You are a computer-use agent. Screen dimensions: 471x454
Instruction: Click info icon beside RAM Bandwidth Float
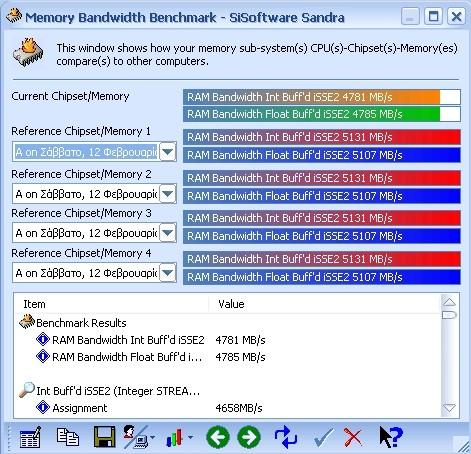point(43,356)
